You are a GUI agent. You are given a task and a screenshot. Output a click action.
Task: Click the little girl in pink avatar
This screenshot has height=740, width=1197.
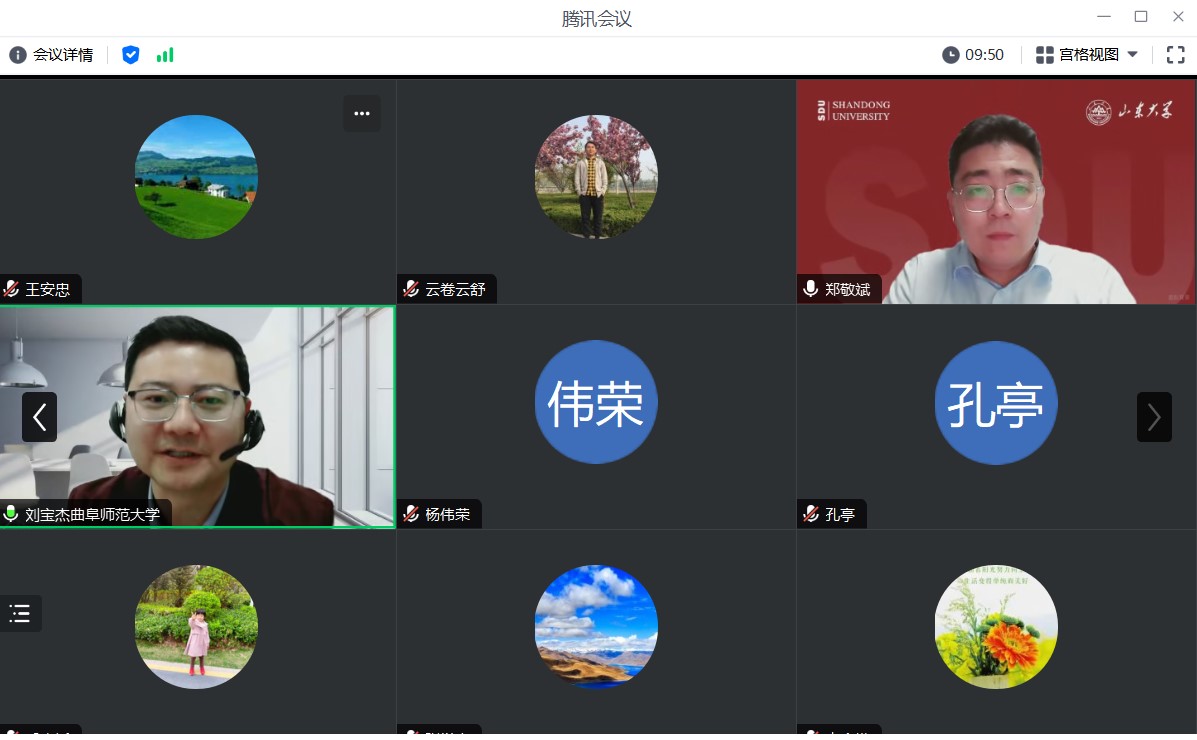[x=196, y=627]
